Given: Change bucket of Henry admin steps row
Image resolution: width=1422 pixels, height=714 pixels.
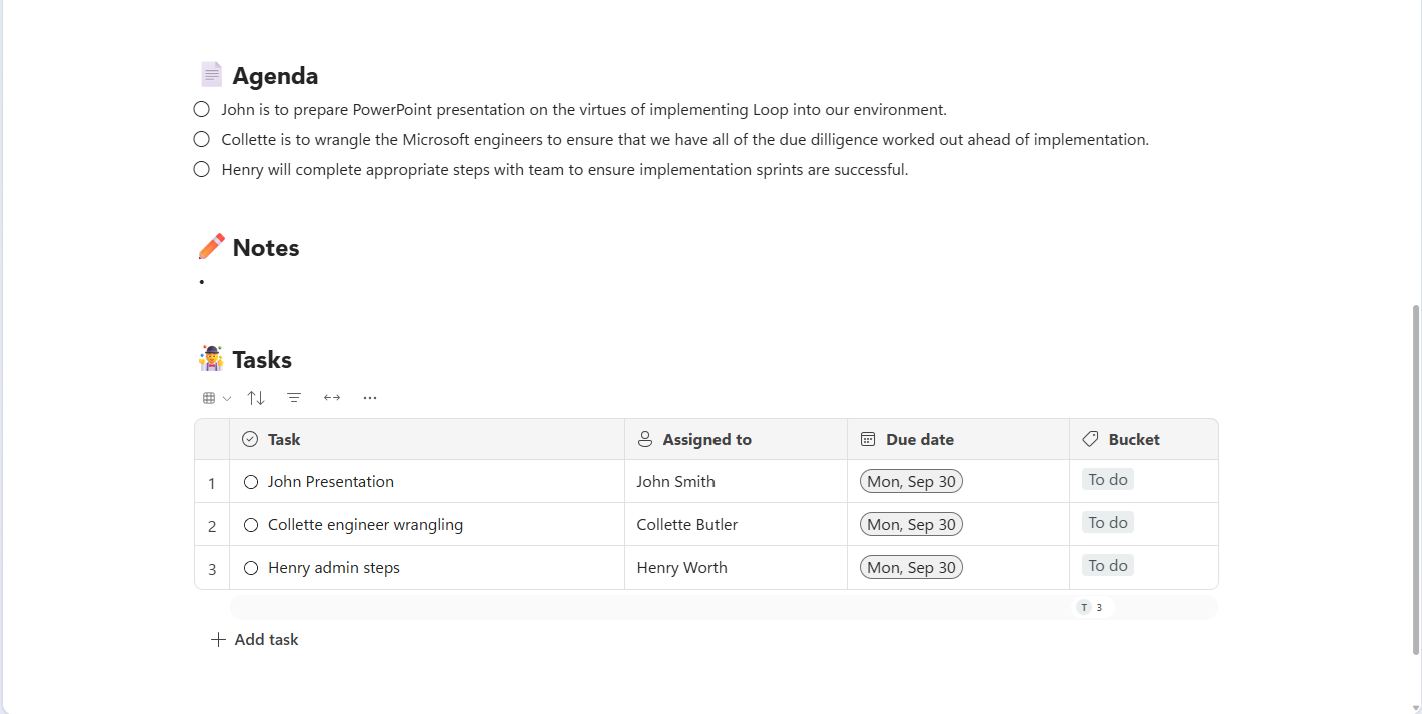Looking at the screenshot, I should 1108,566.
